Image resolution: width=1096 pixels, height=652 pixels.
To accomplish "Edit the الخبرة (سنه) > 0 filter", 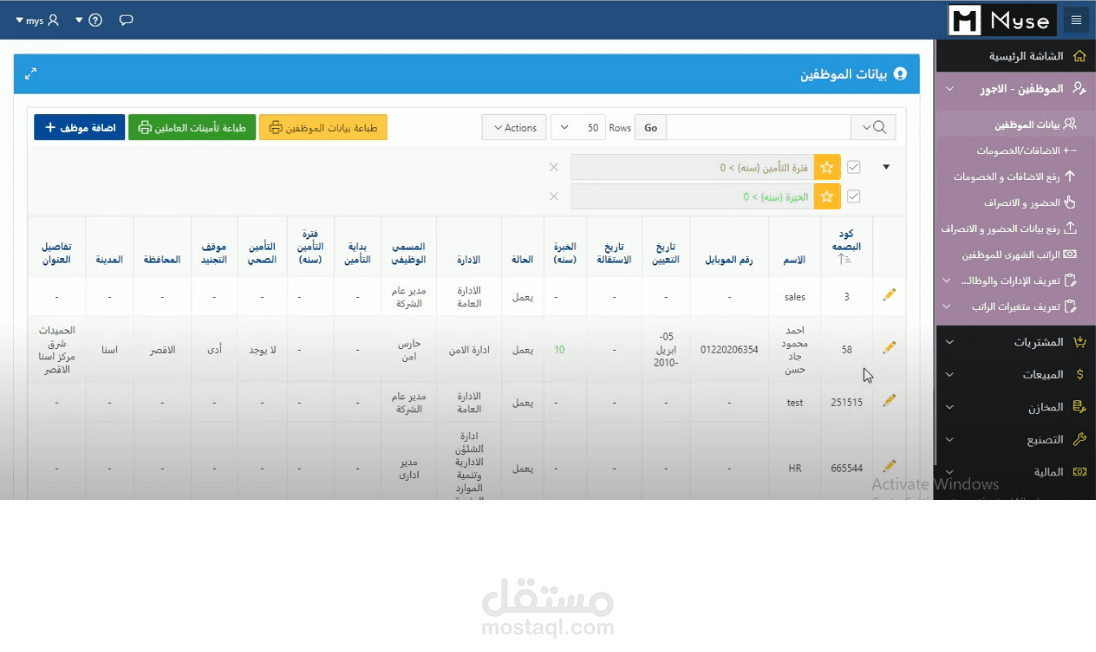I will point(776,197).
